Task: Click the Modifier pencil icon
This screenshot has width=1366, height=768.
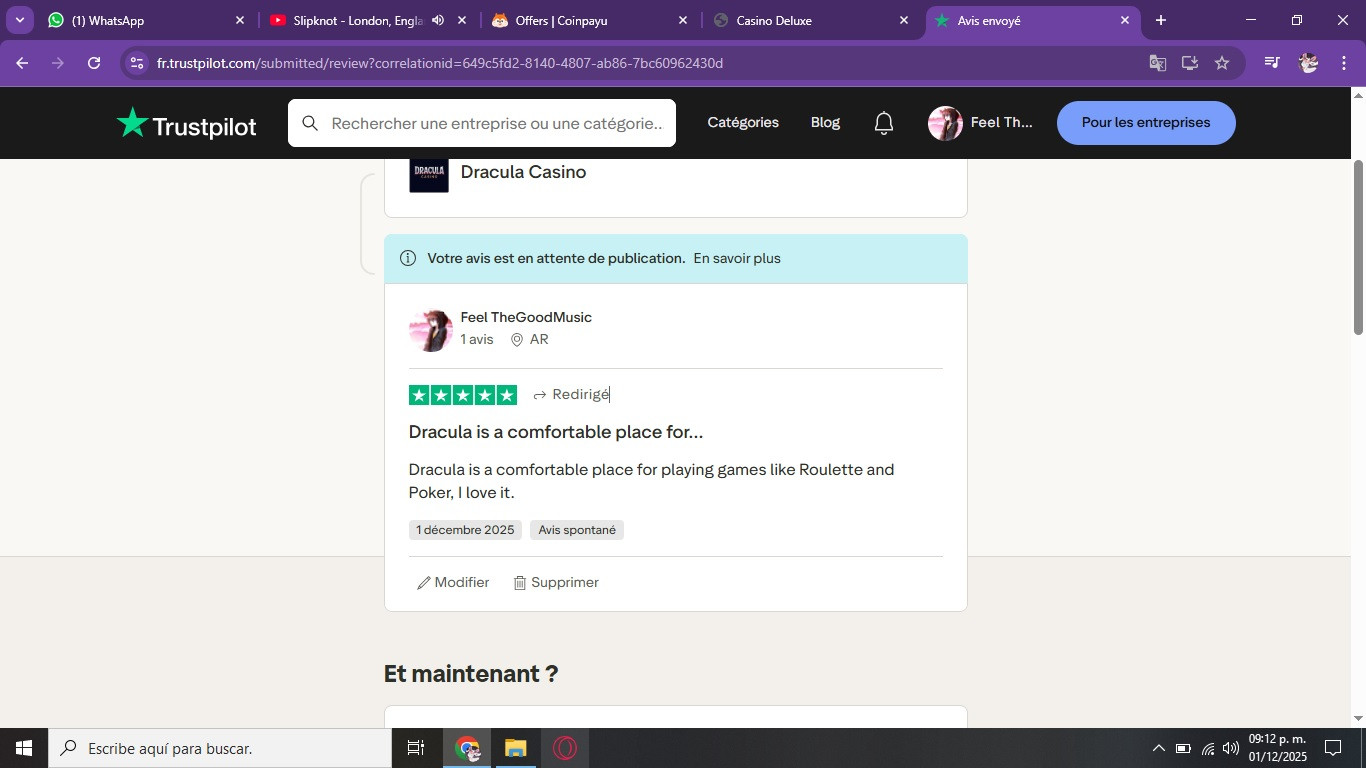Action: pyautogui.click(x=424, y=583)
